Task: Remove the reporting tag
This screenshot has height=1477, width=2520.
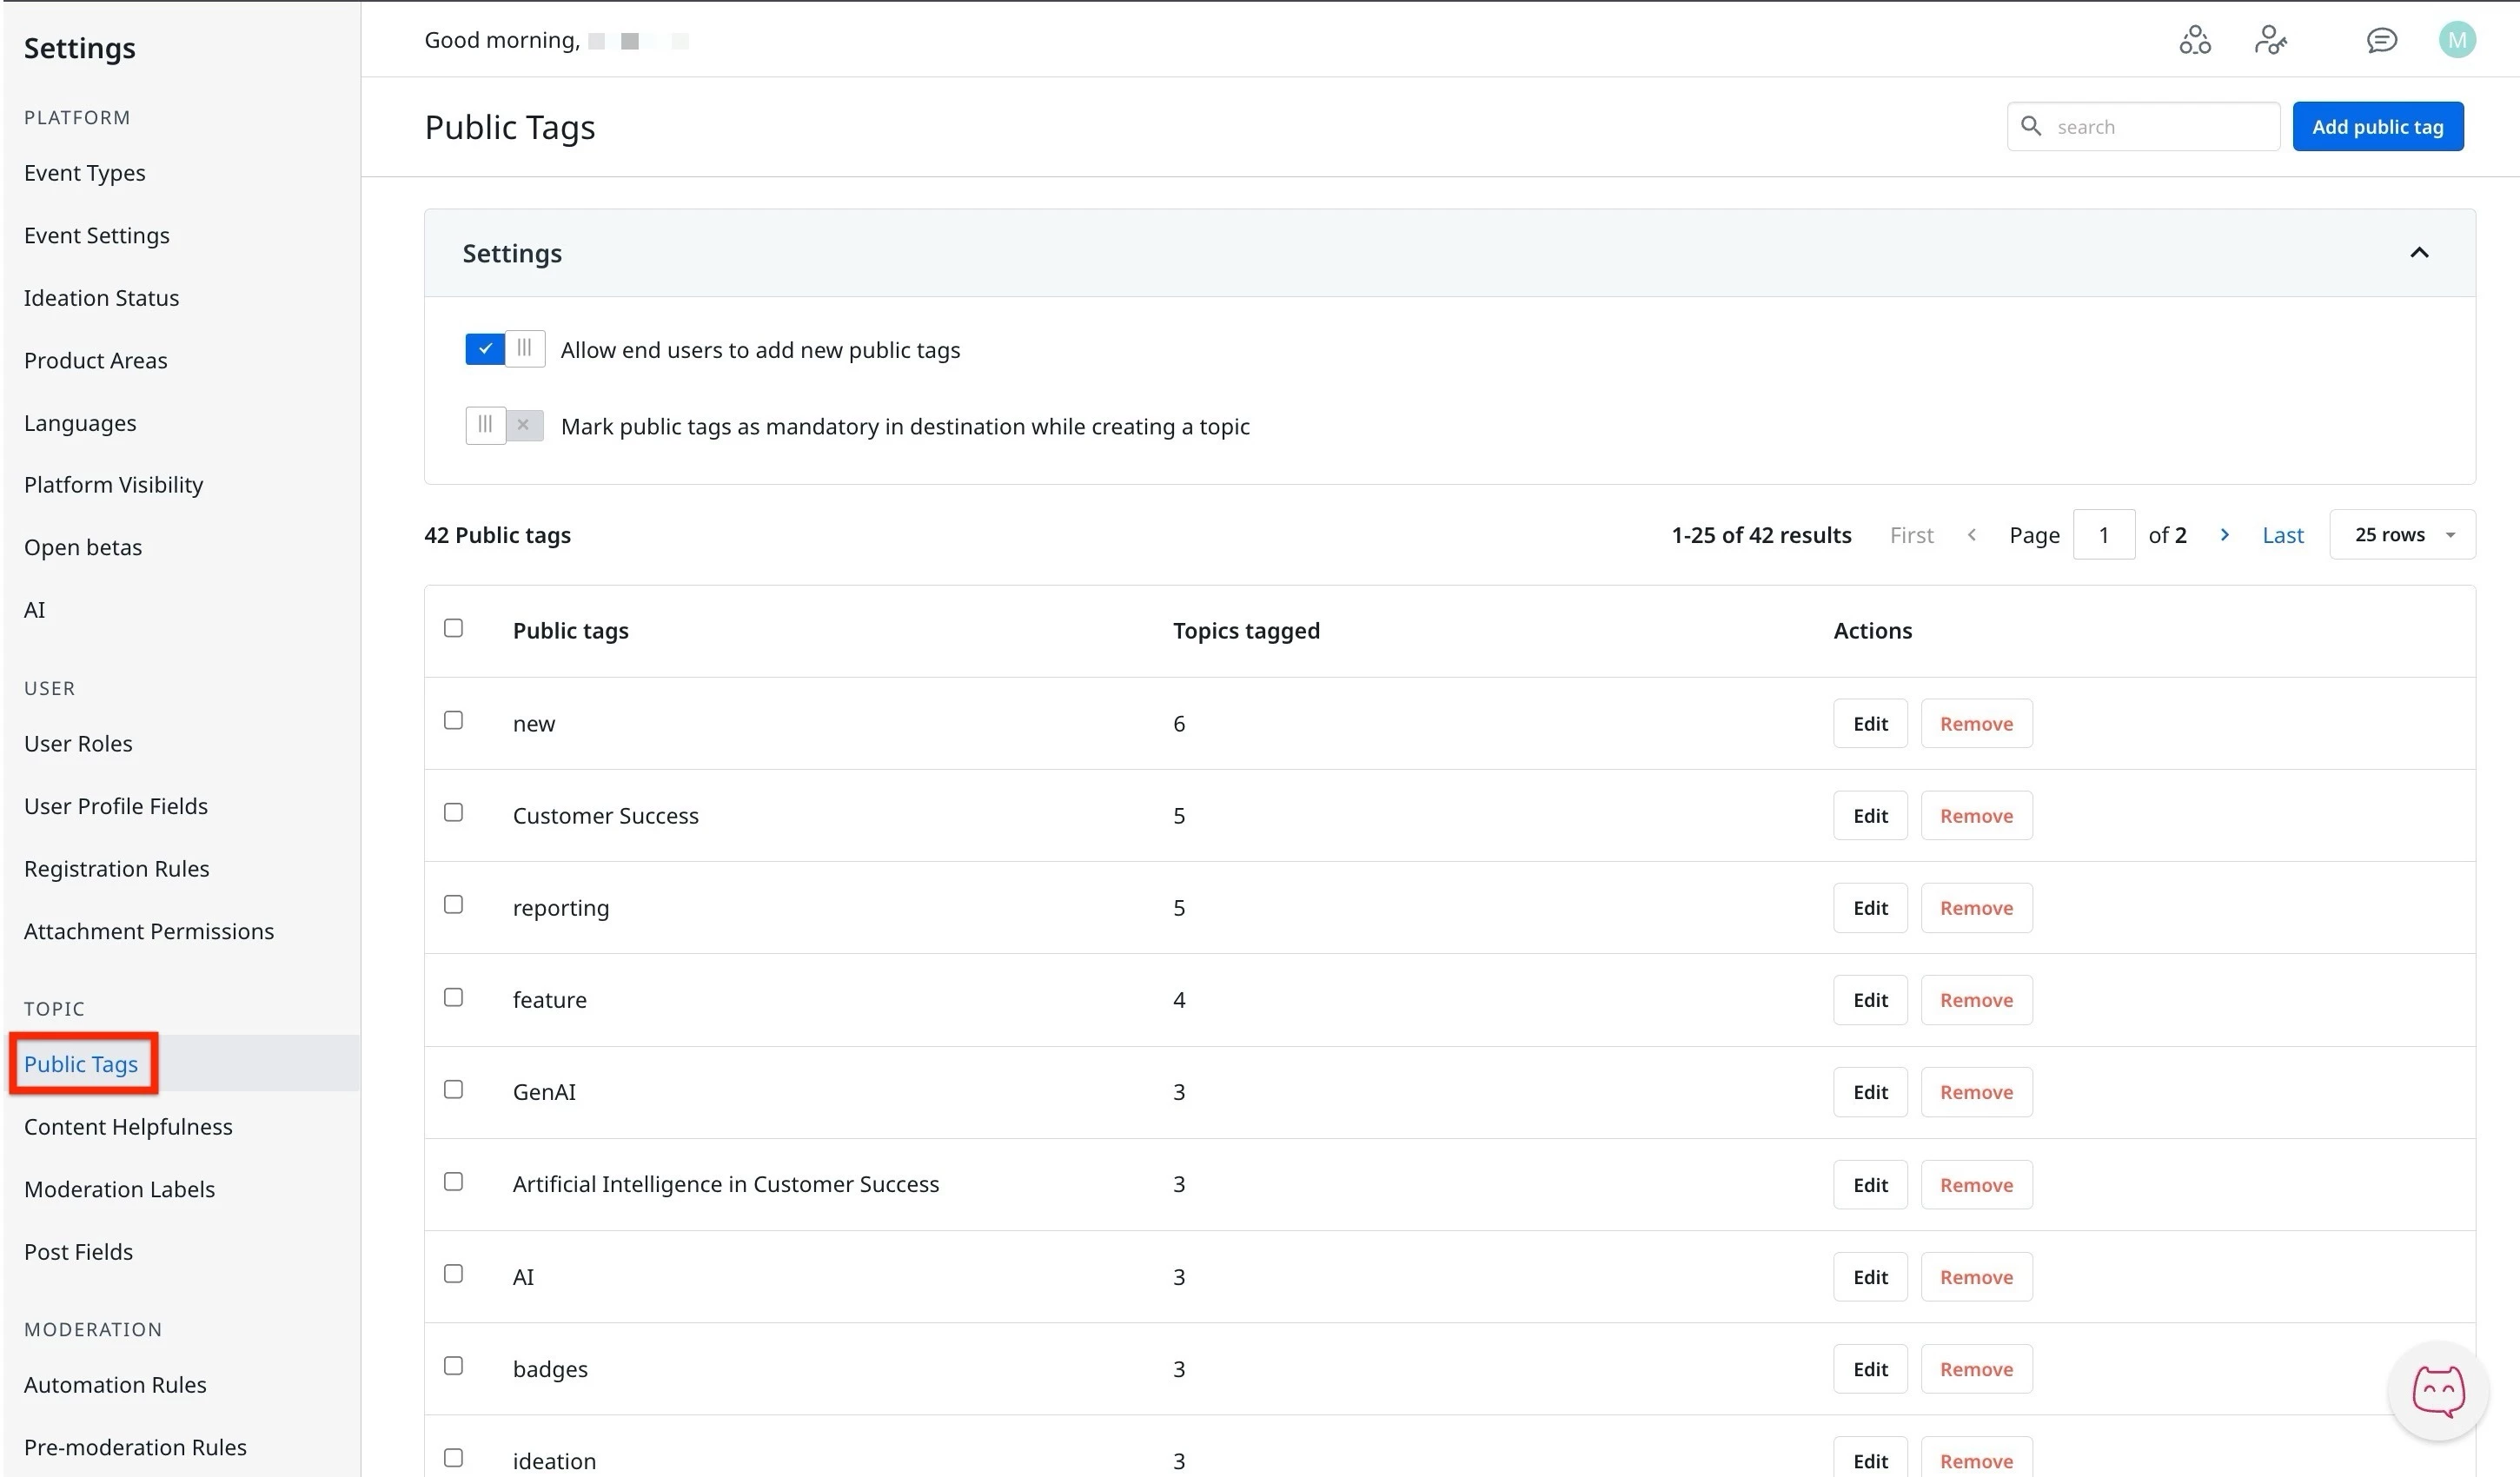Action: click(x=1975, y=908)
